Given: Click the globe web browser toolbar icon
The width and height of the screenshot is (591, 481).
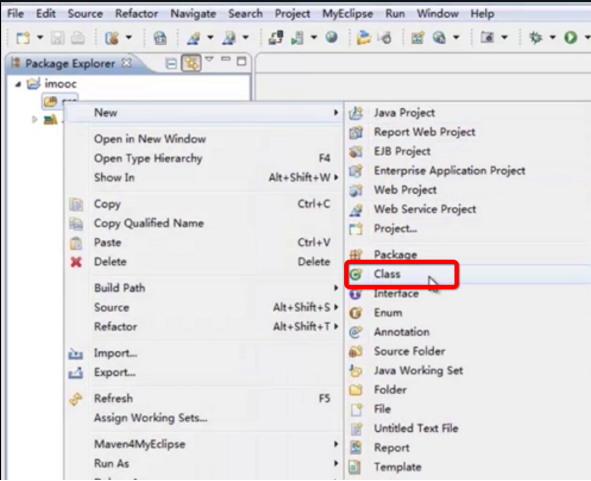Looking at the screenshot, I should click(332, 37).
